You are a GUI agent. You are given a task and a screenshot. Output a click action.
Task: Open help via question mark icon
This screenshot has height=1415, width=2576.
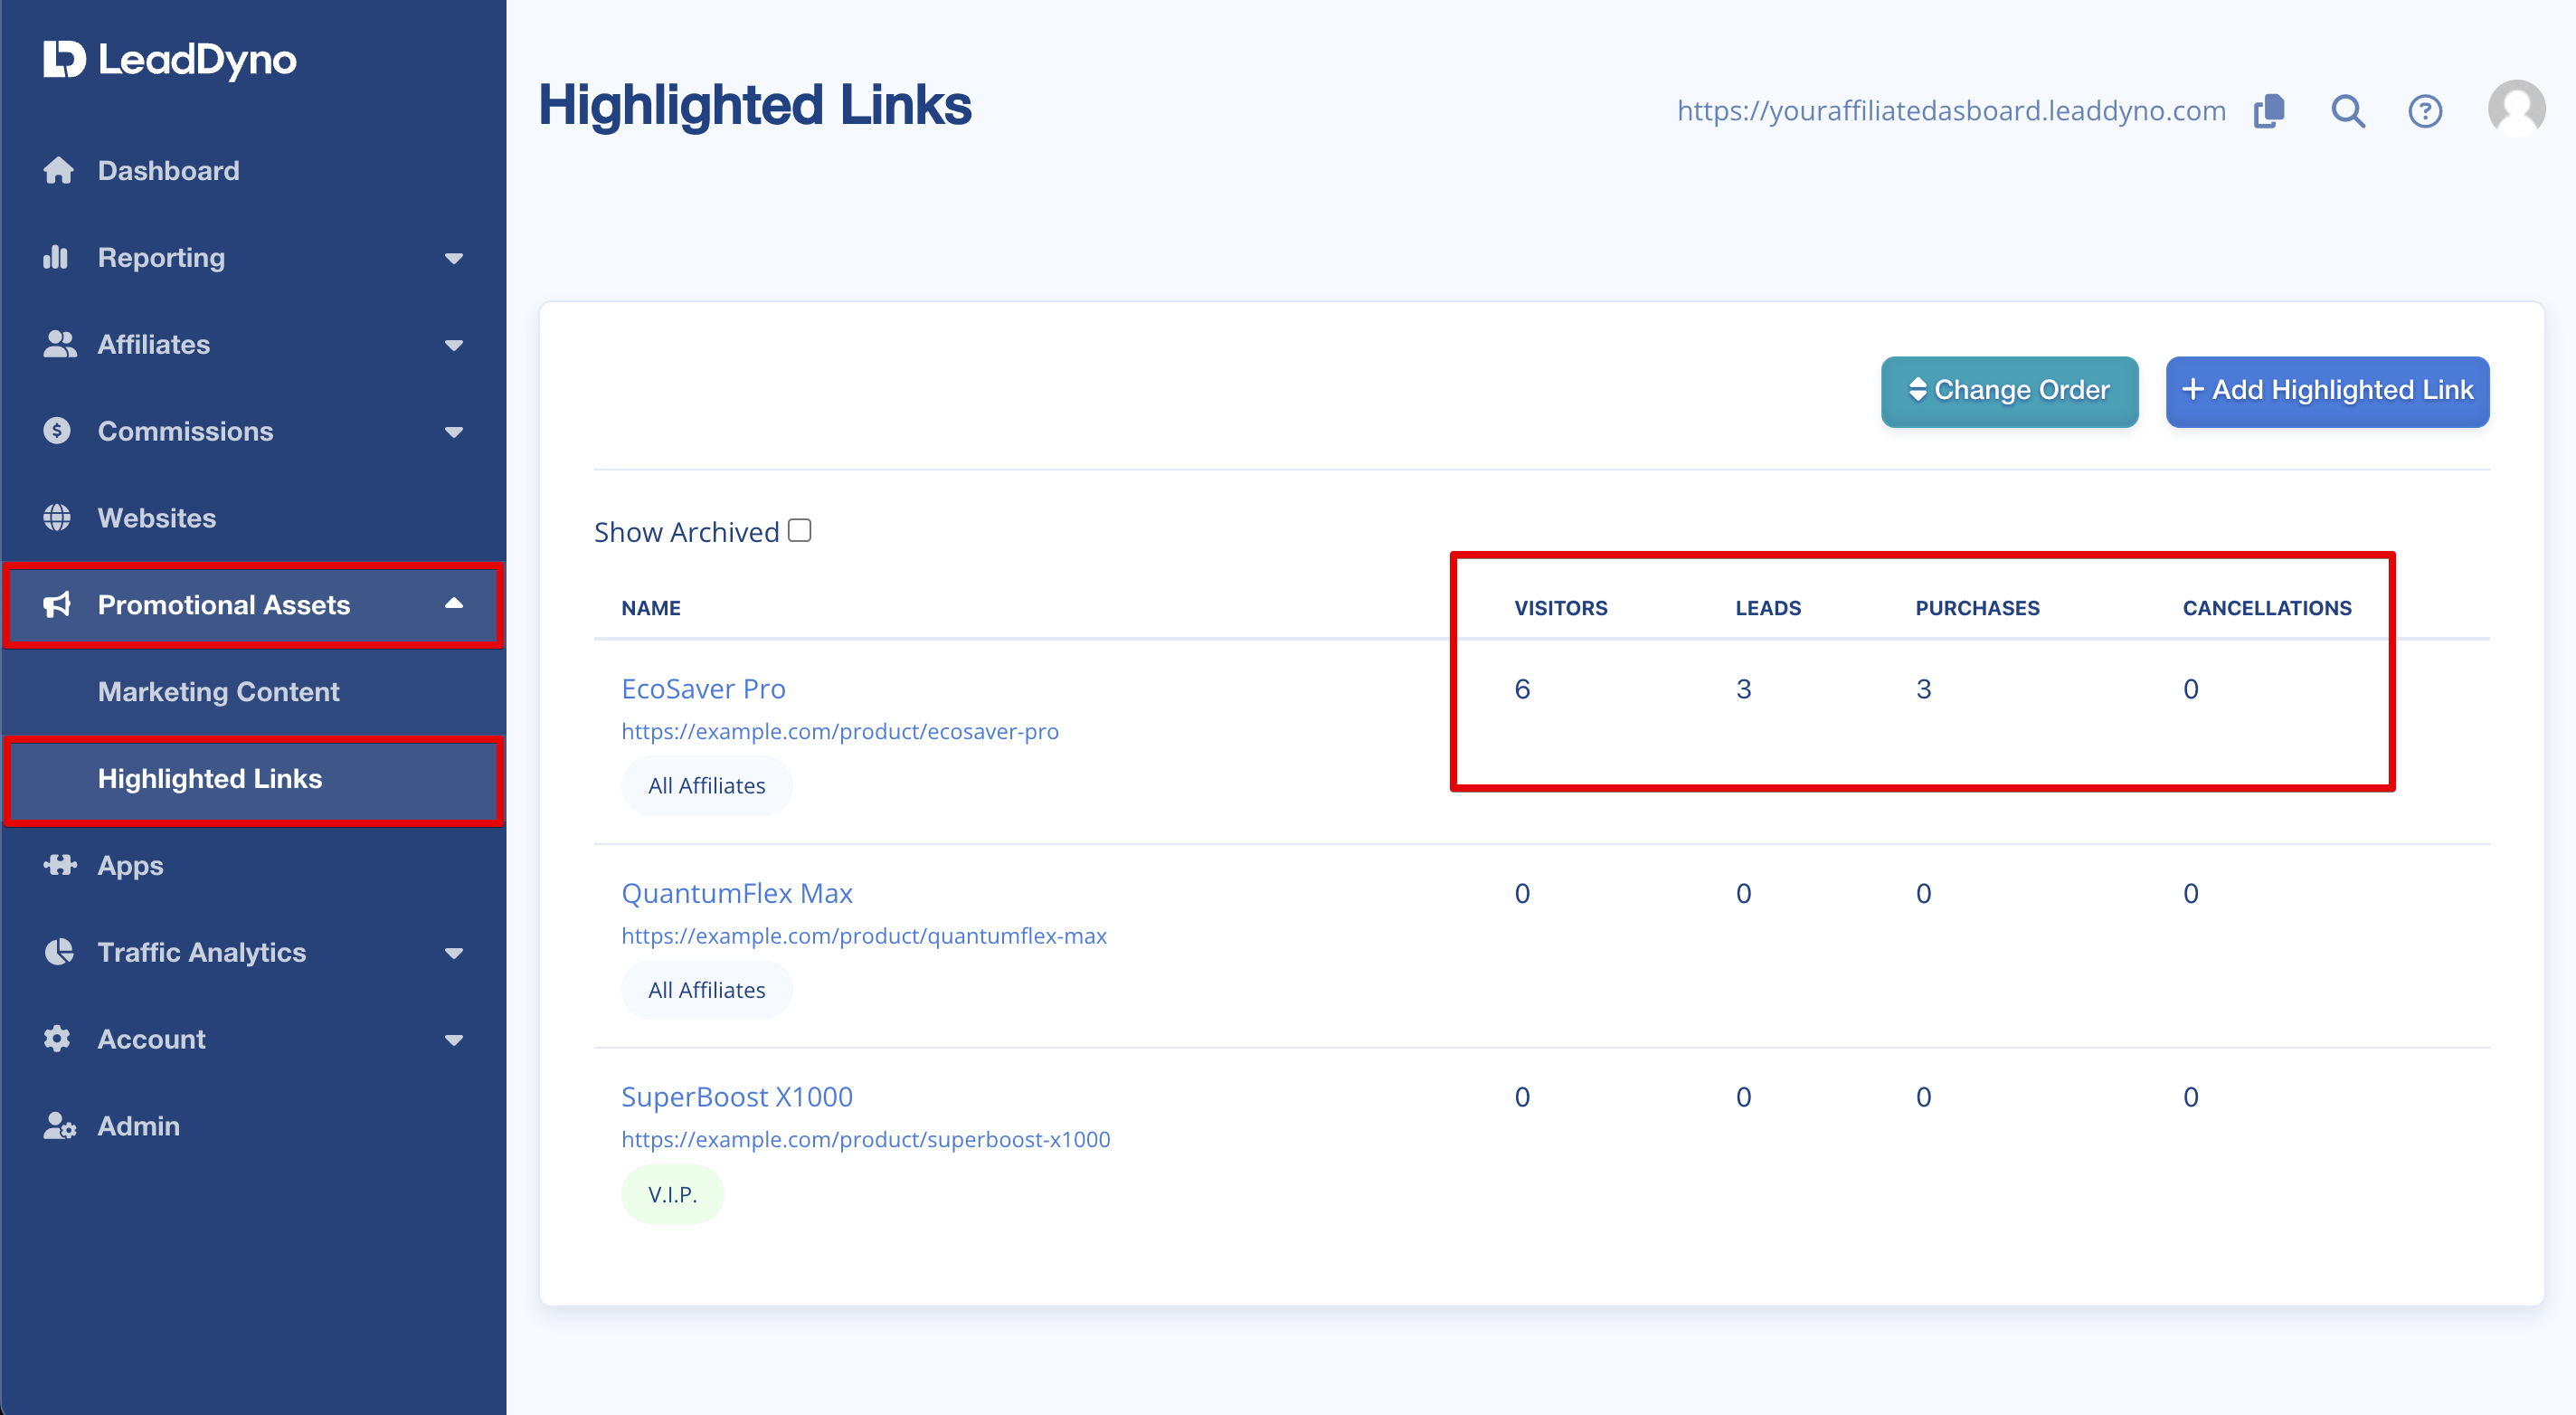[x=2425, y=111]
